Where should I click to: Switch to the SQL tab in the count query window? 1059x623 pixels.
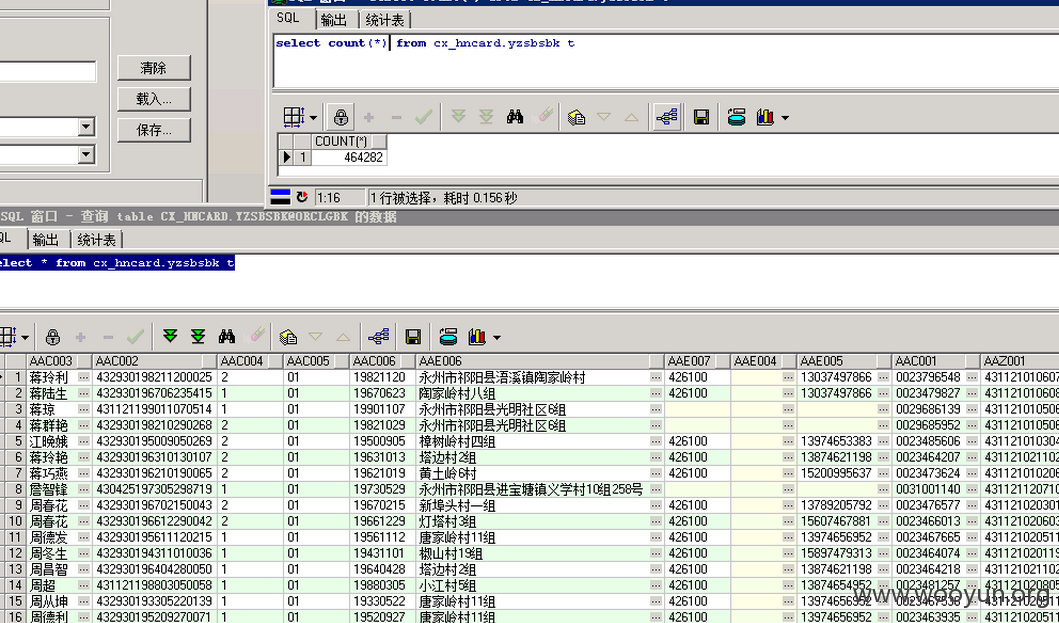pyautogui.click(x=288, y=18)
